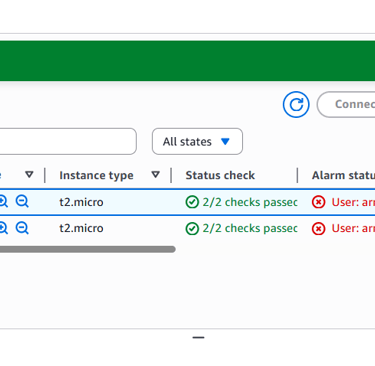Click red alarm error icon, first row
Screen dimensions: 375x366
point(318,202)
